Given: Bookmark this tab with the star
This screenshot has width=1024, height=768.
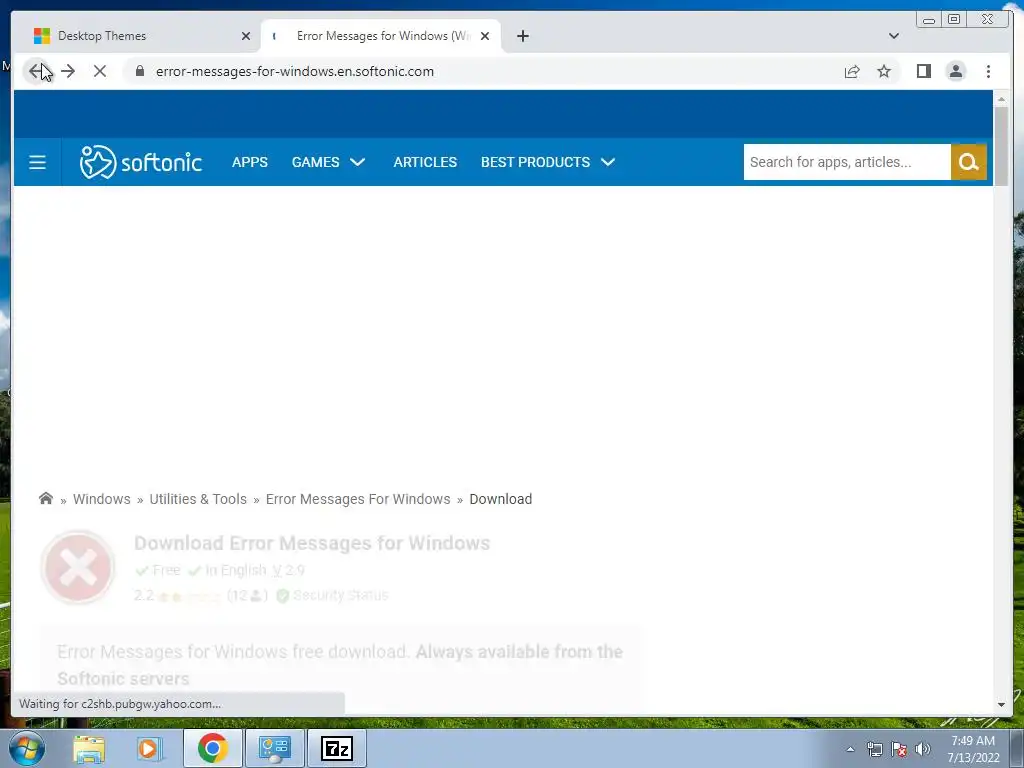Looking at the screenshot, I should (x=884, y=71).
